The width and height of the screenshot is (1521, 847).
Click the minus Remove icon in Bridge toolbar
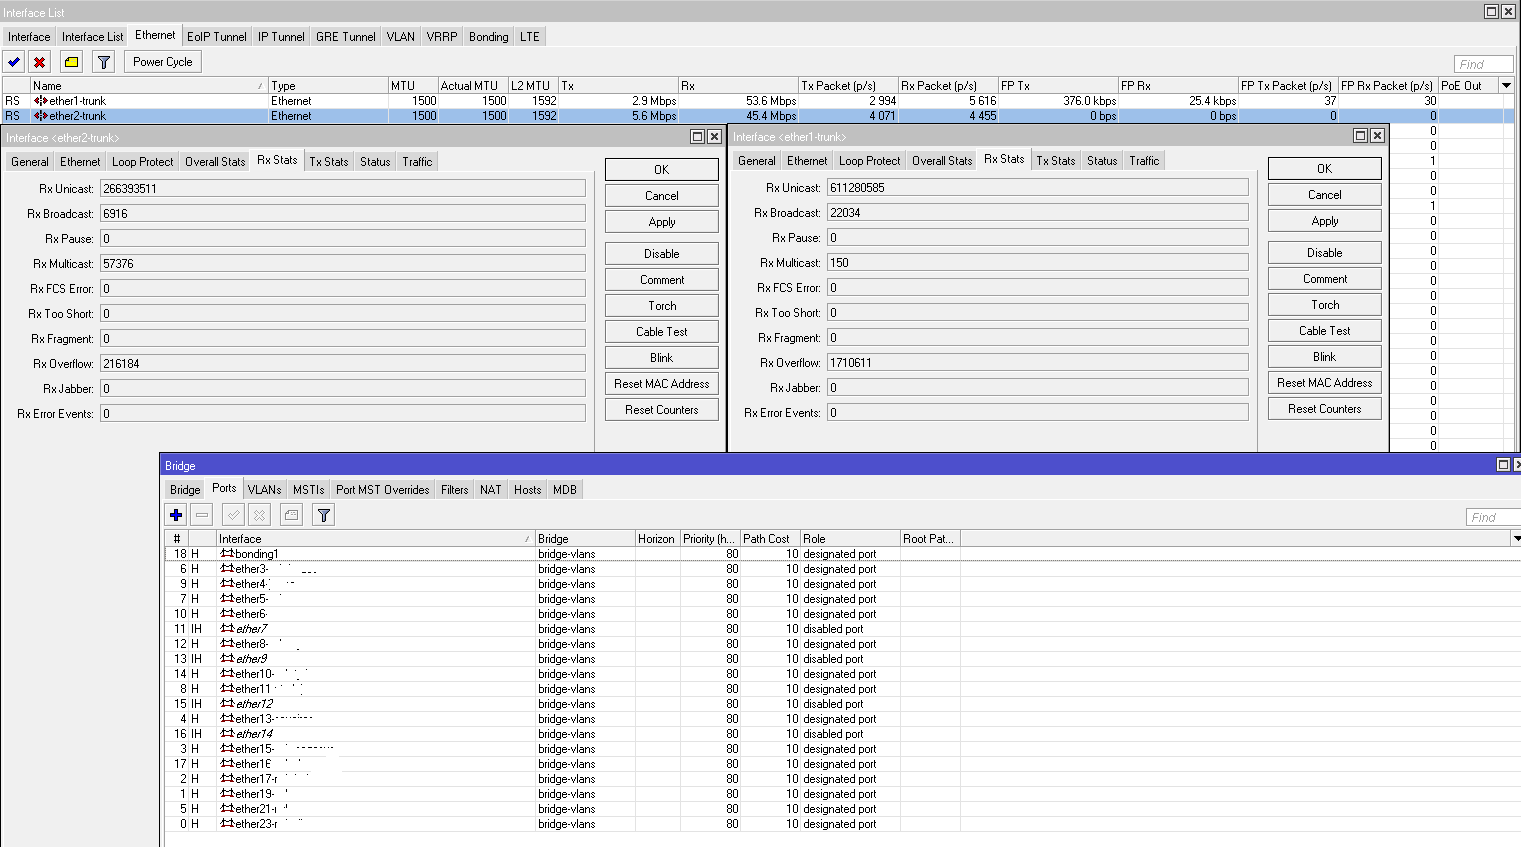click(202, 515)
